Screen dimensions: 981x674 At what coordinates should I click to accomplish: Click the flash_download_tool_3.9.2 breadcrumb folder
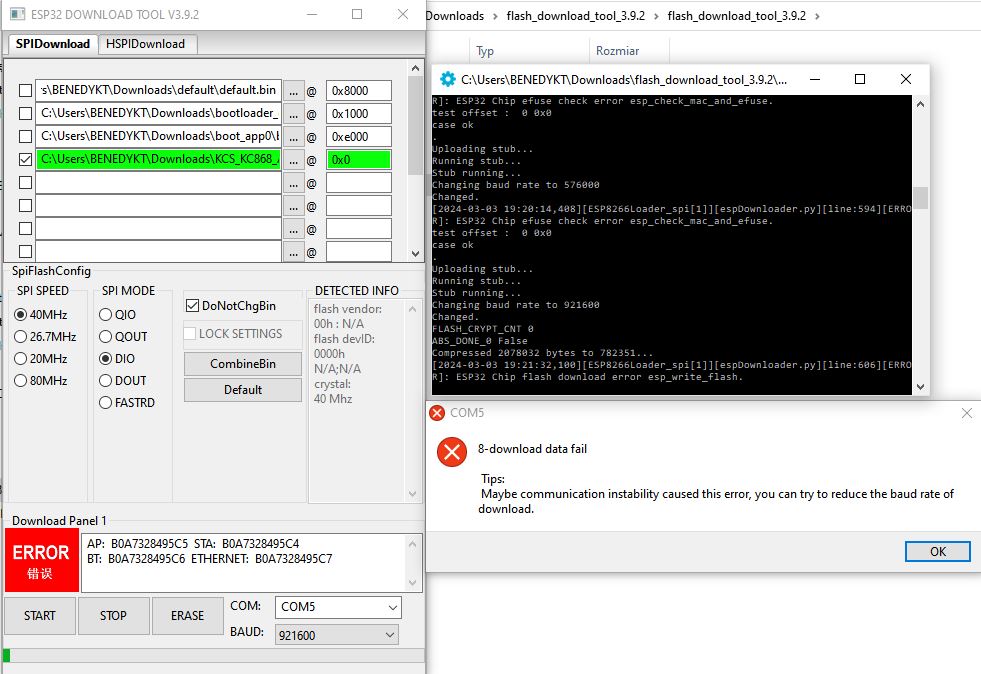[x=574, y=16]
